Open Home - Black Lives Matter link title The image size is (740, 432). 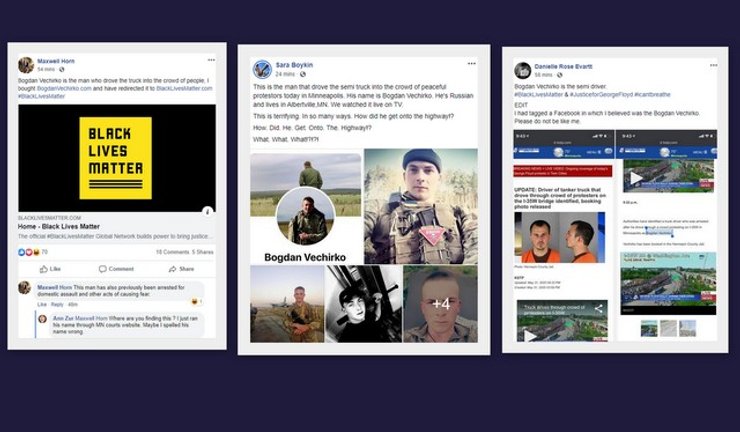(59, 227)
